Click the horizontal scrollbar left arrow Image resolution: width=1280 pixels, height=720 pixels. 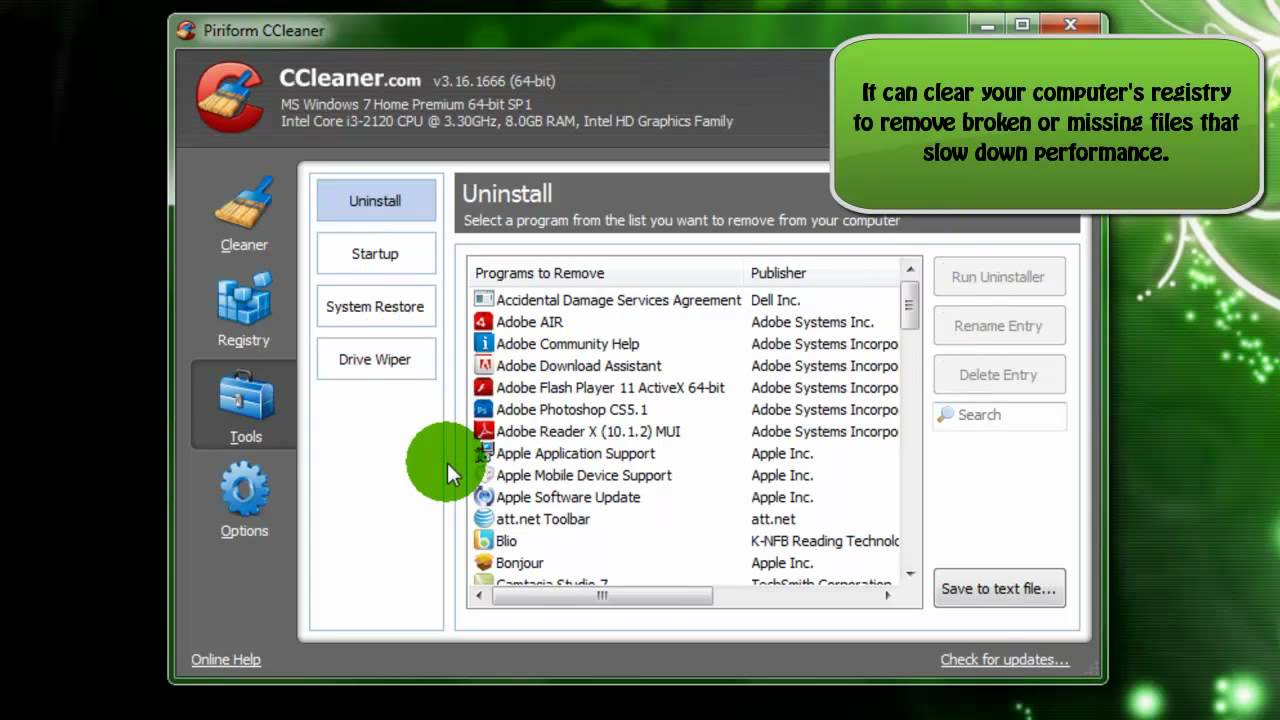click(479, 595)
